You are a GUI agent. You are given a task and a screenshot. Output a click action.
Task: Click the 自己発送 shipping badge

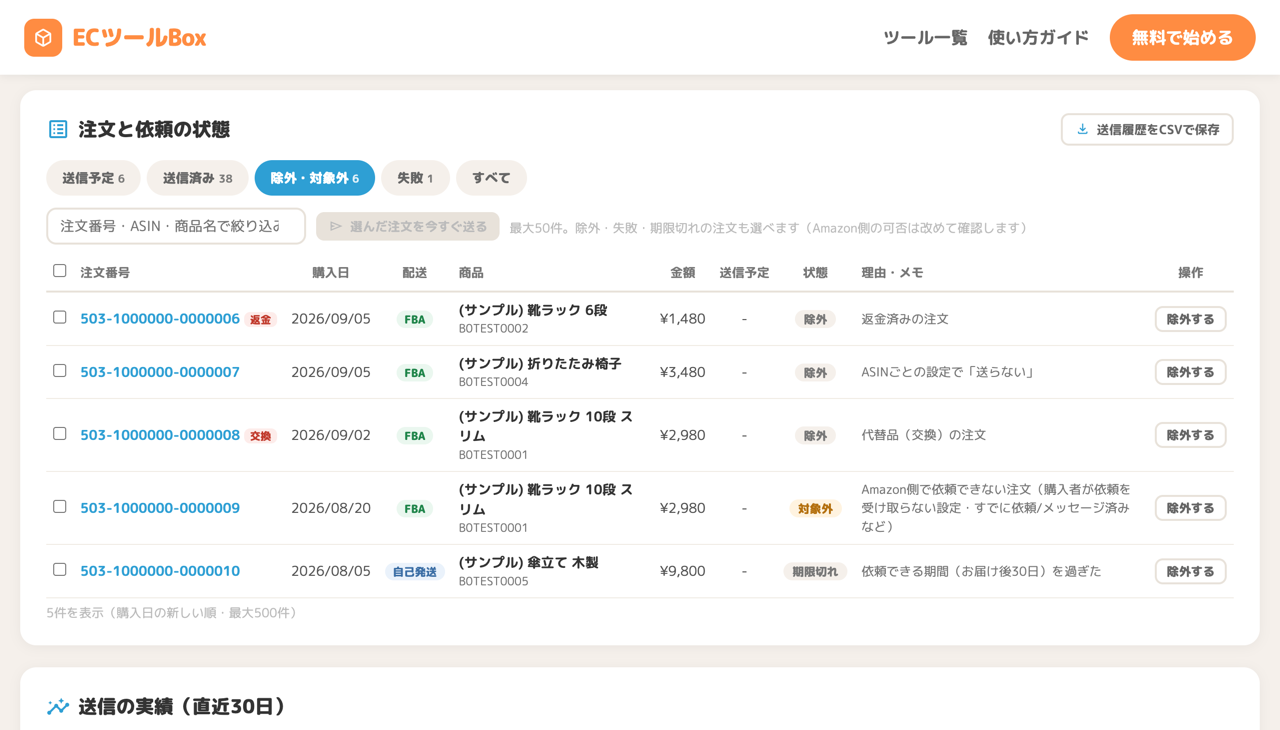coord(415,572)
